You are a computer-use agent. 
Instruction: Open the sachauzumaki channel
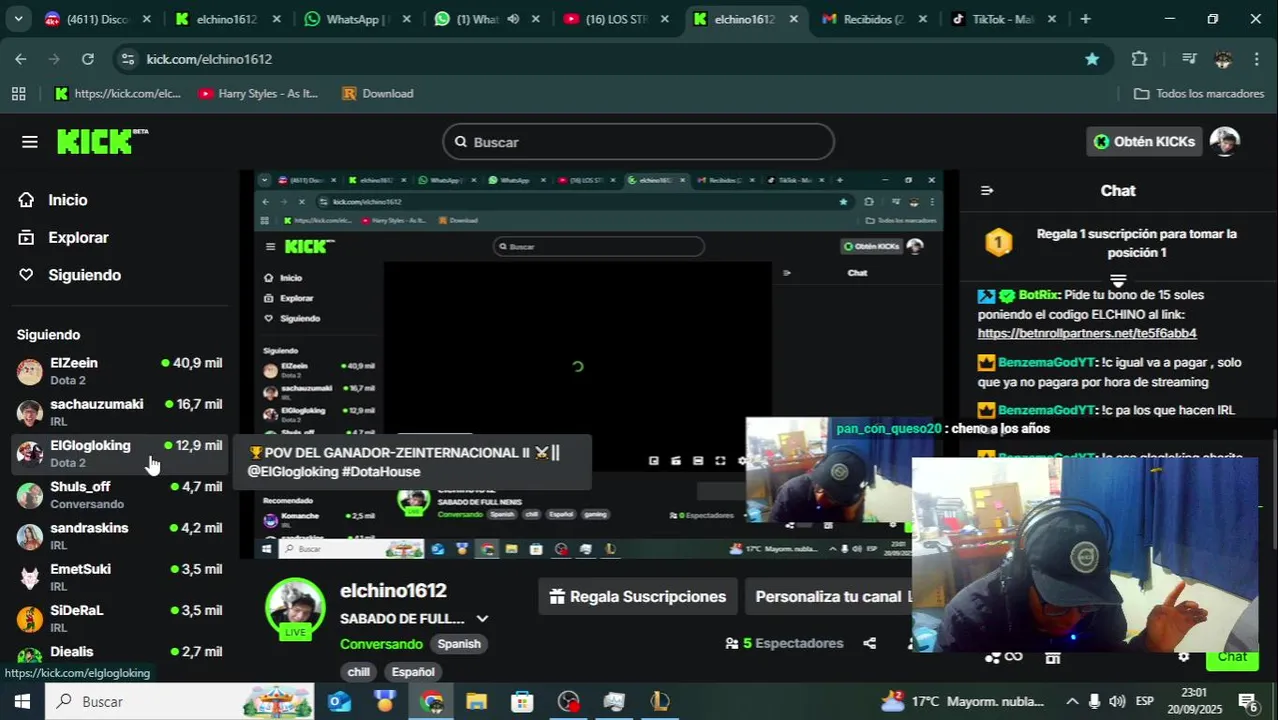[x=120, y=412]
